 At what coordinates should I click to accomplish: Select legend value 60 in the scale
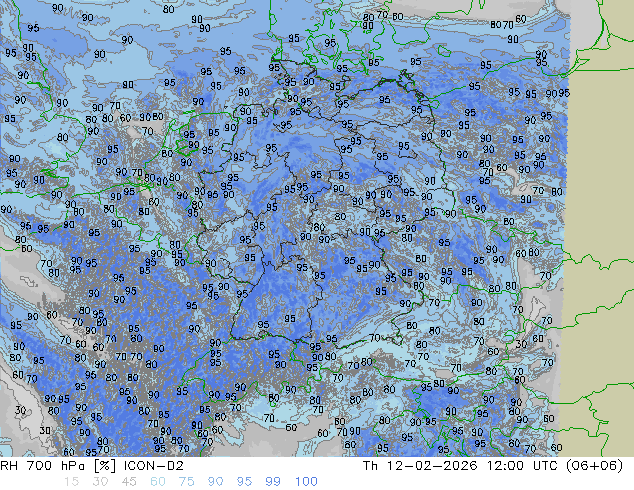(x=158, y=482)
